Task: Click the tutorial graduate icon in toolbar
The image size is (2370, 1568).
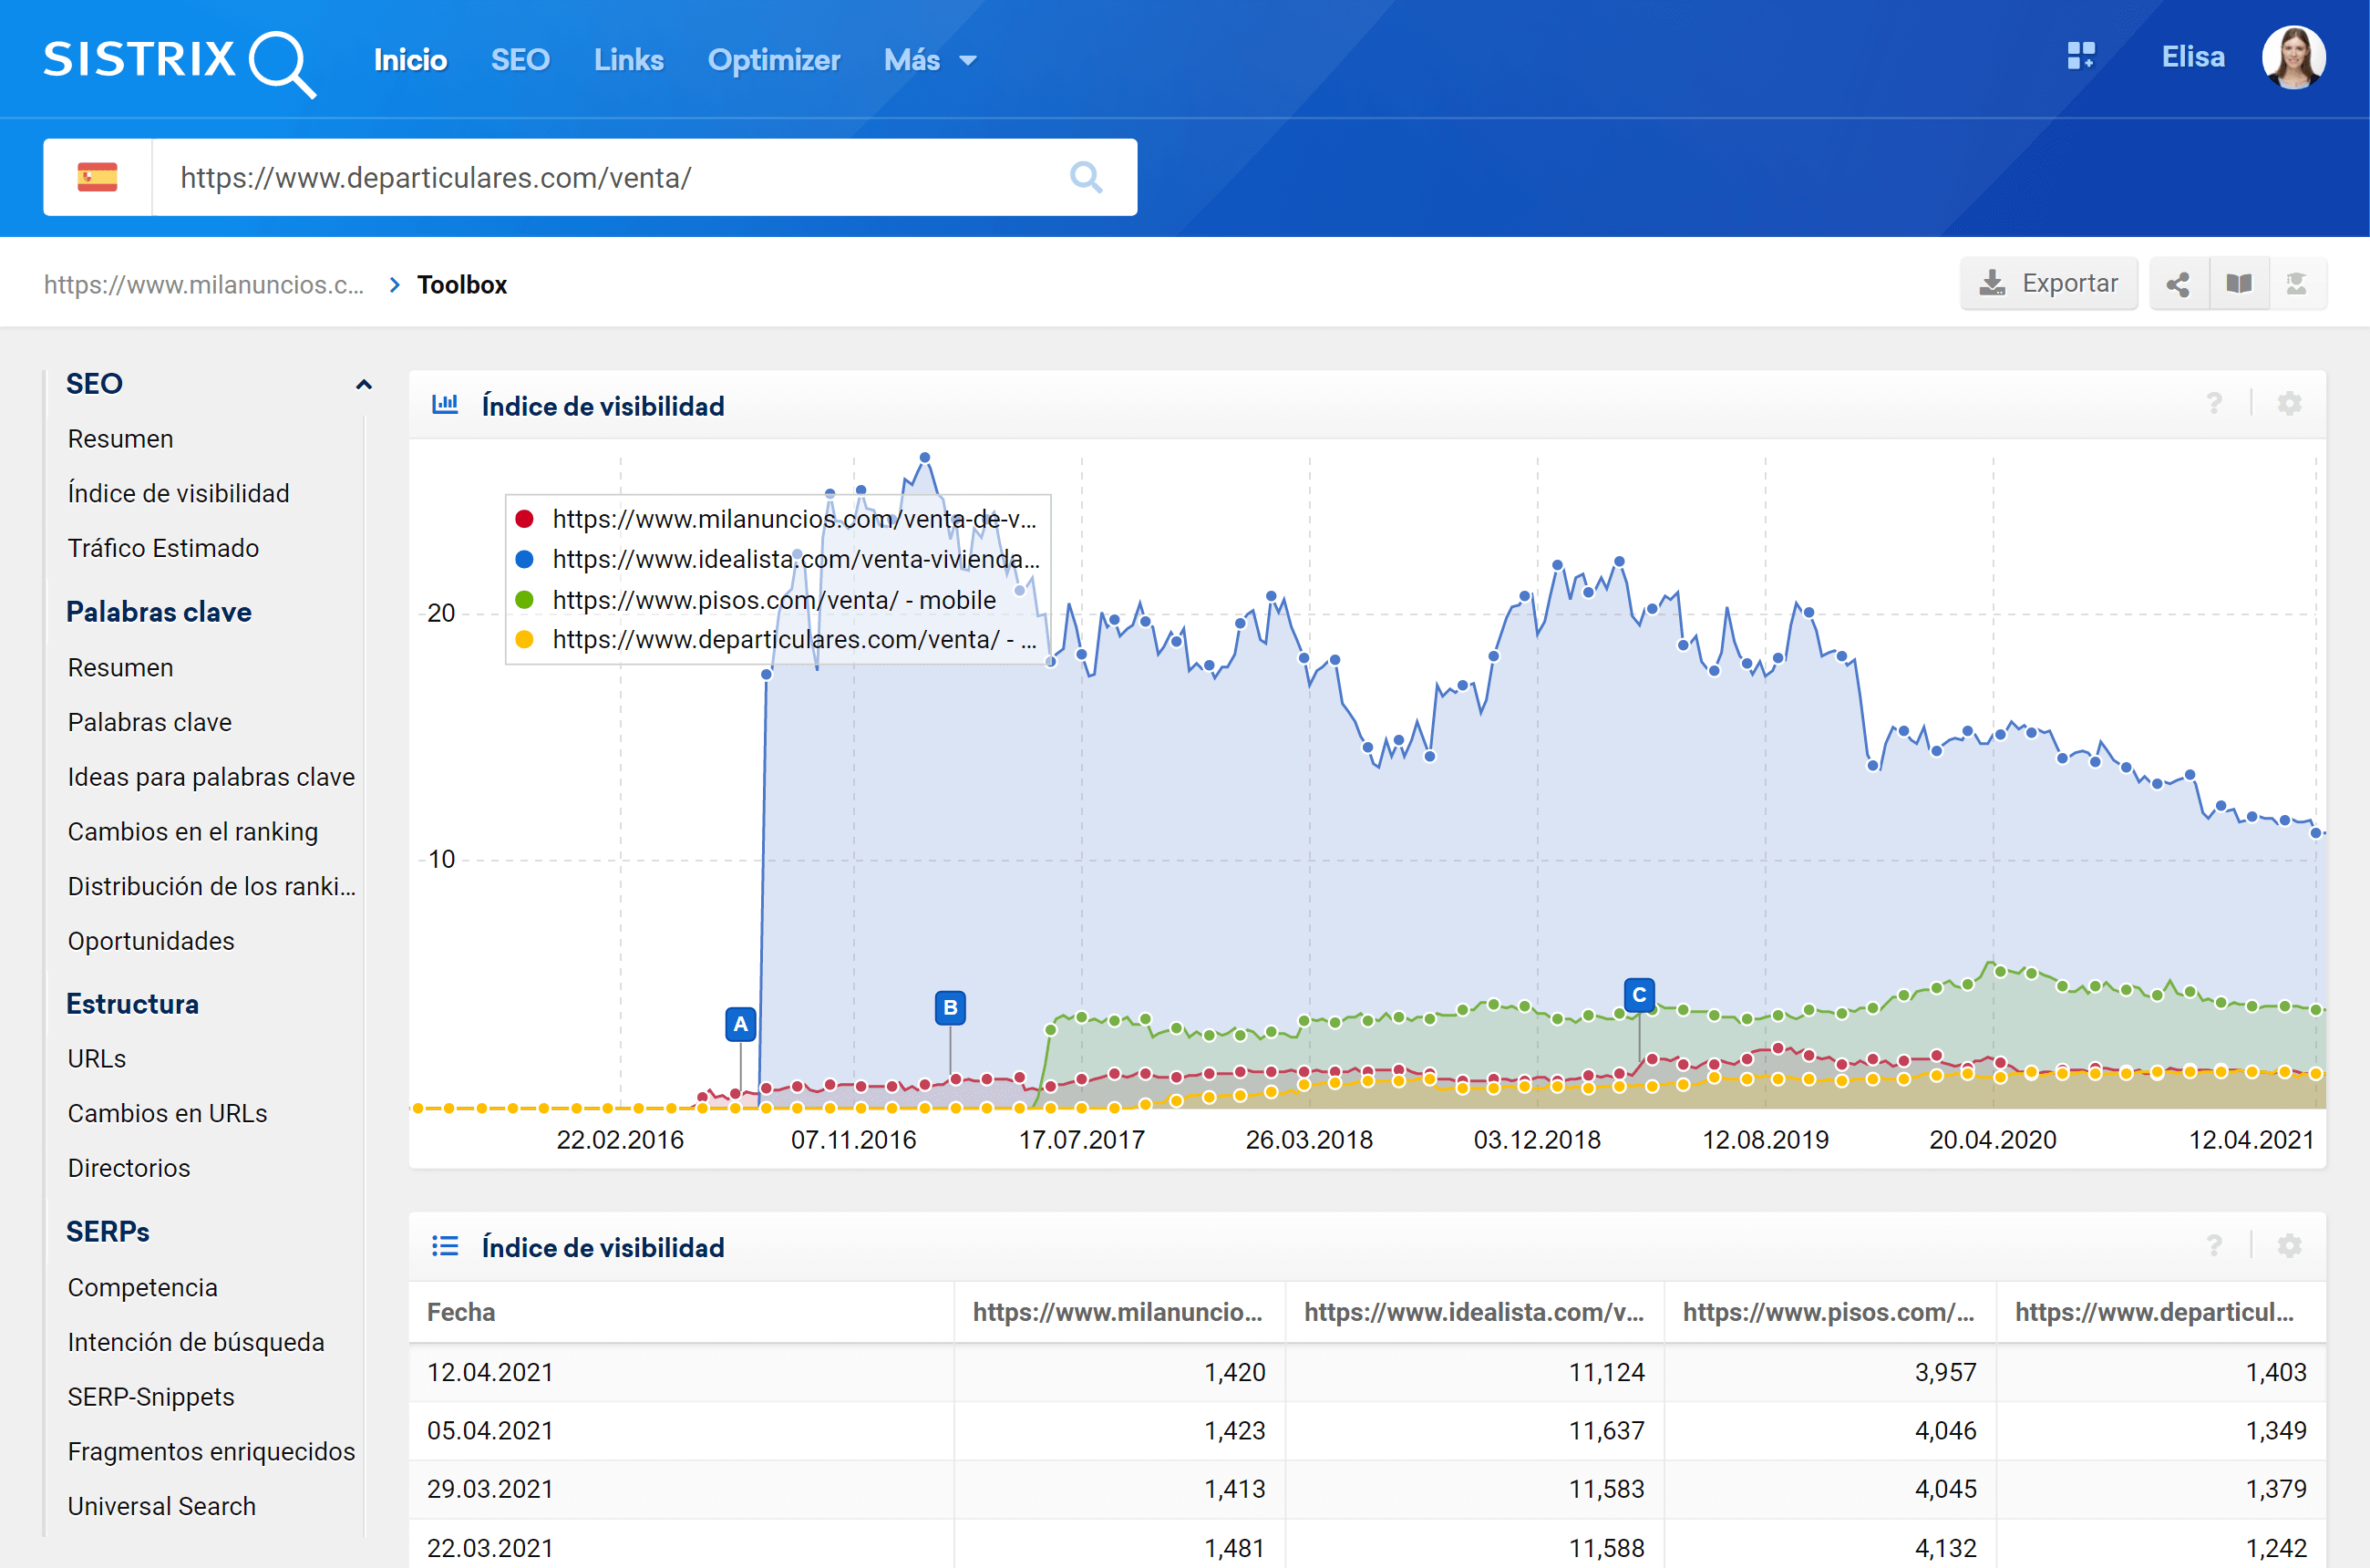Action: [x=2296, y=284]
